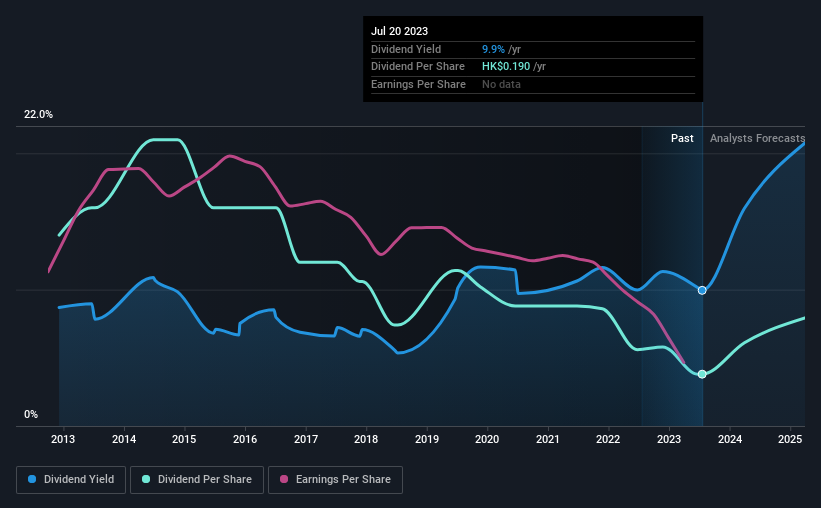Click the 2022 x-axis label
The image size is (821, 508).
pyautogui.click(x=608, y=439)
